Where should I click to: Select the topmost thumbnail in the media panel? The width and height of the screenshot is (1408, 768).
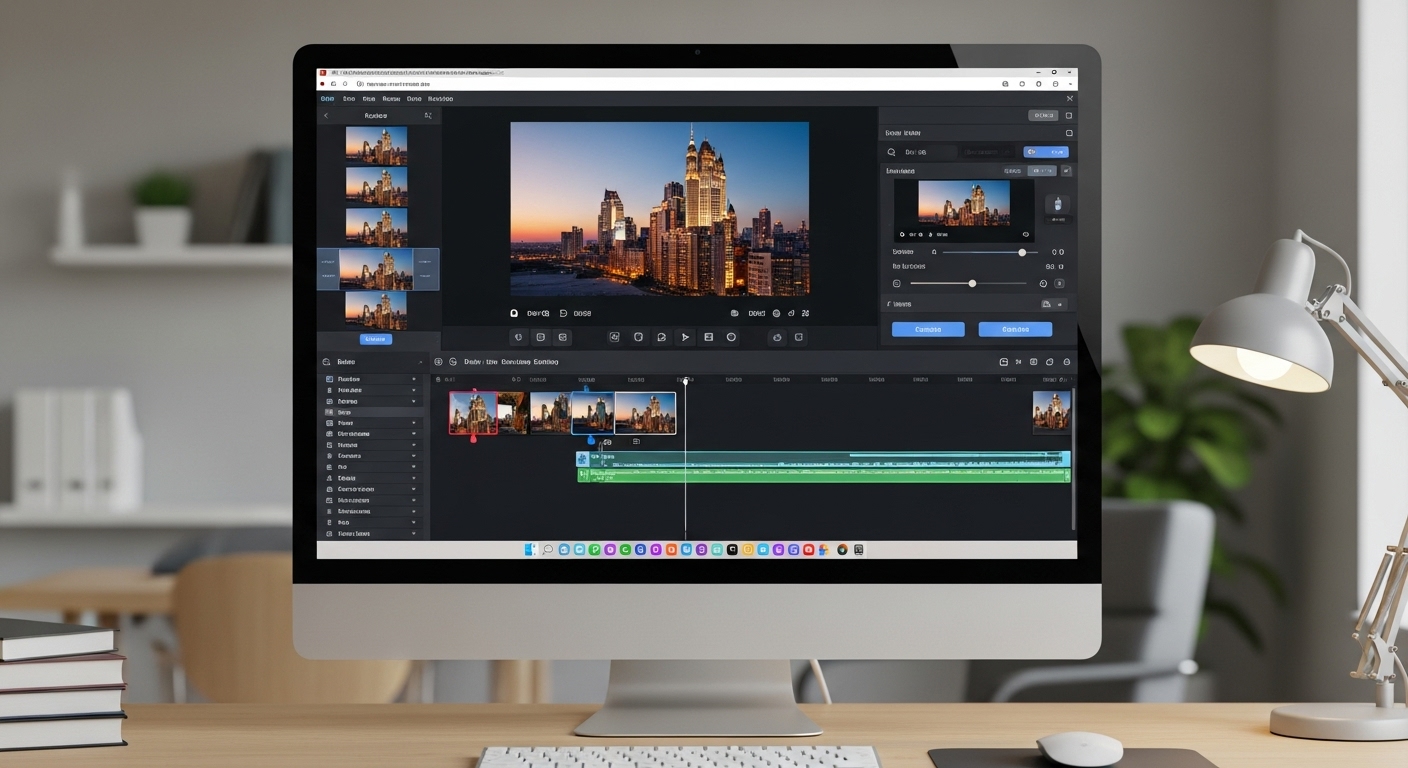376,145
